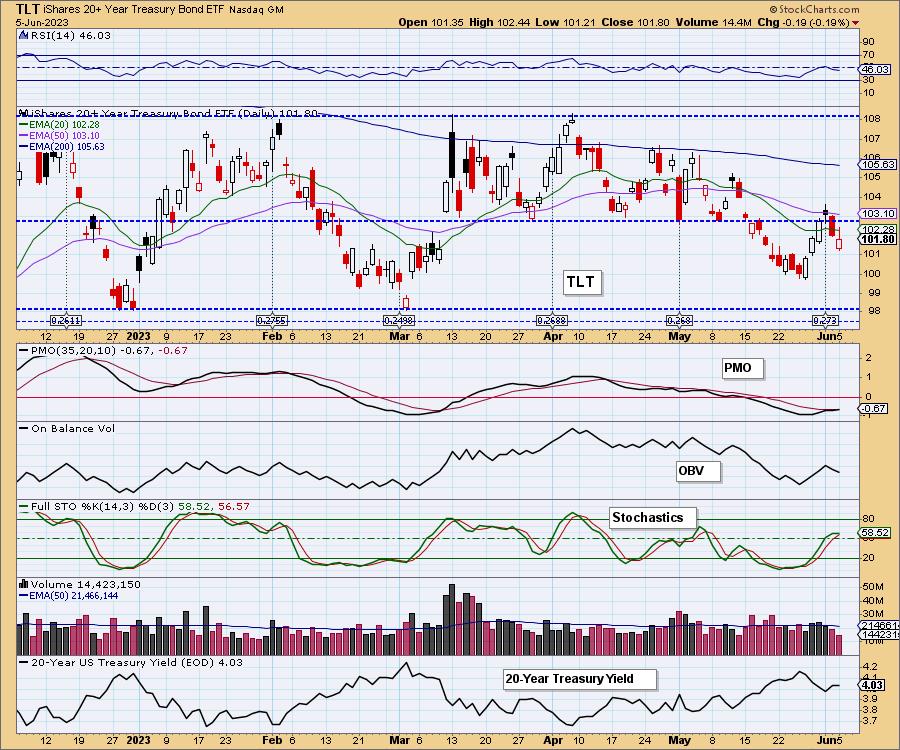Image resolution: width=900 pixels, height=750 pixels.
Task: Click the volume 'EMA(50) 21,466,144' legend entry
Action: (69, 596)
